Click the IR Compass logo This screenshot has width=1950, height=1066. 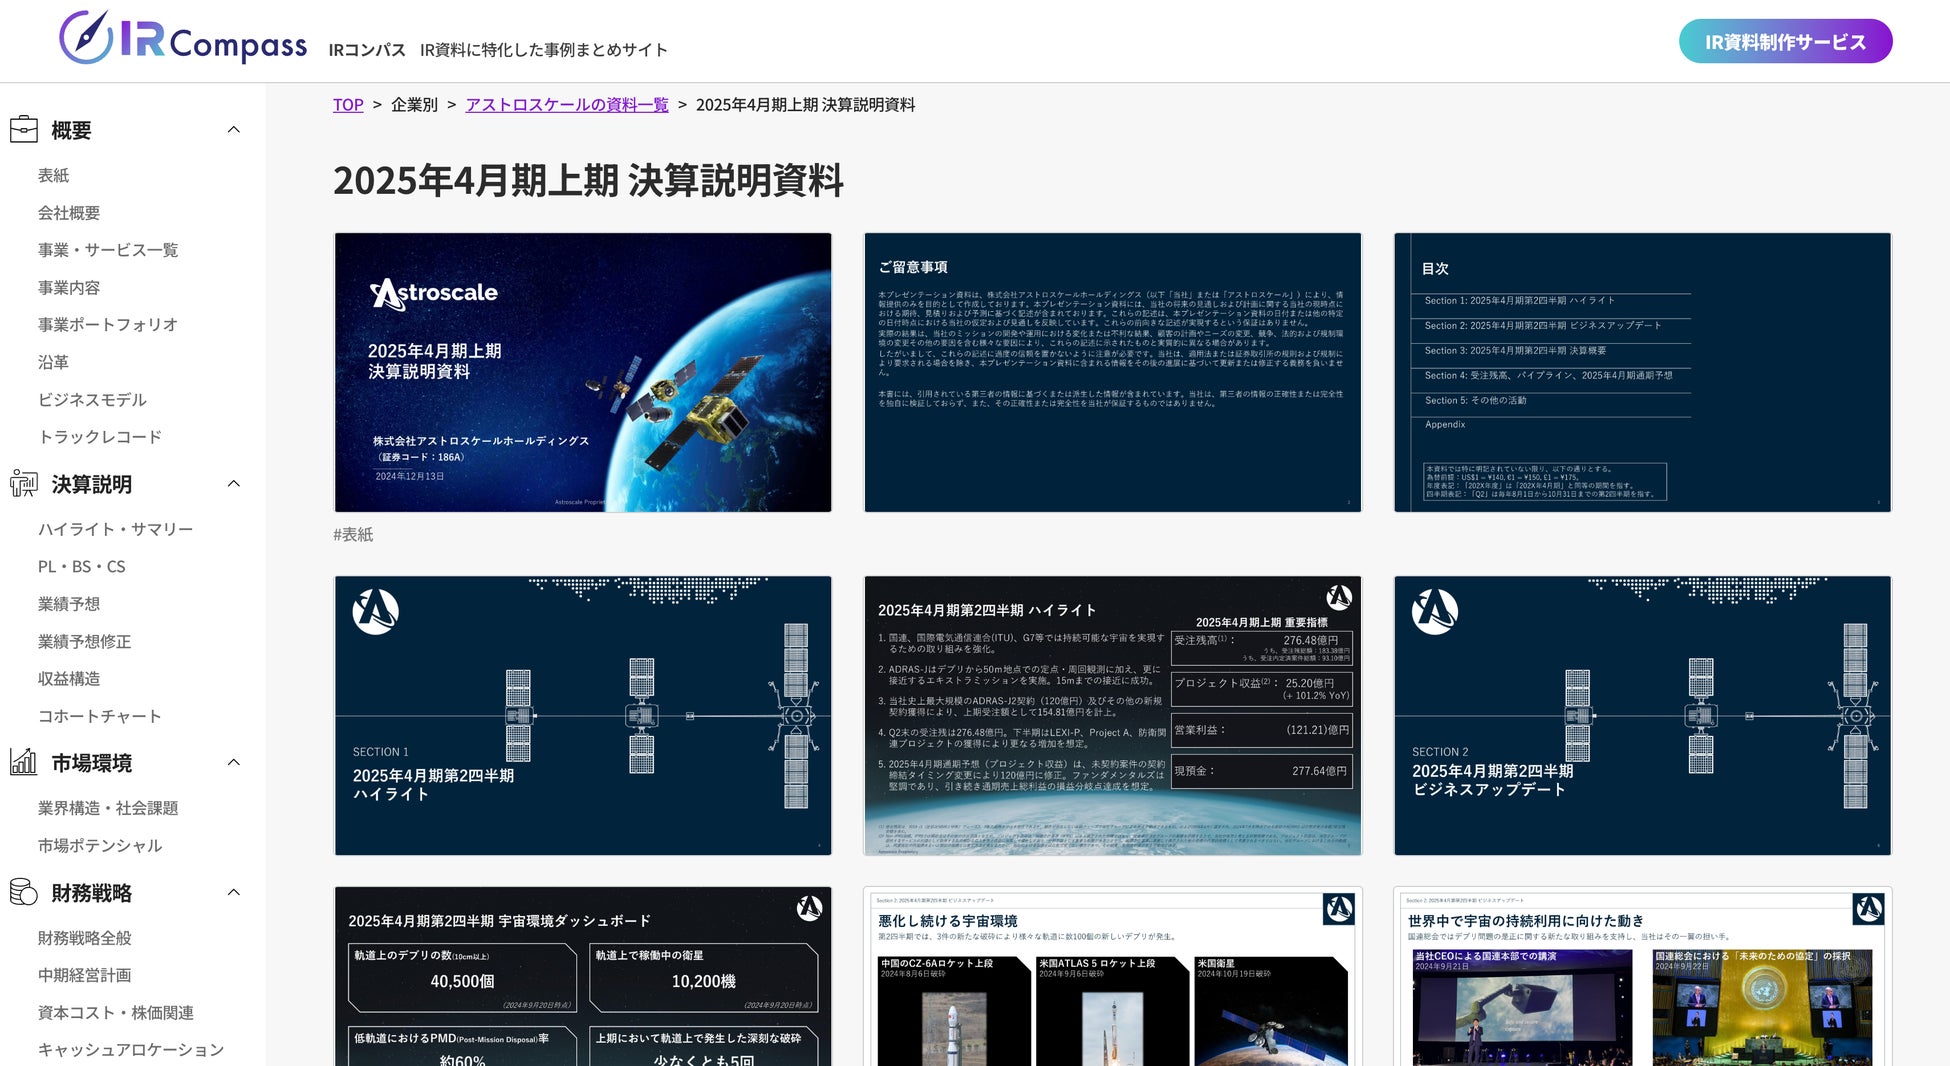[183, 38]
